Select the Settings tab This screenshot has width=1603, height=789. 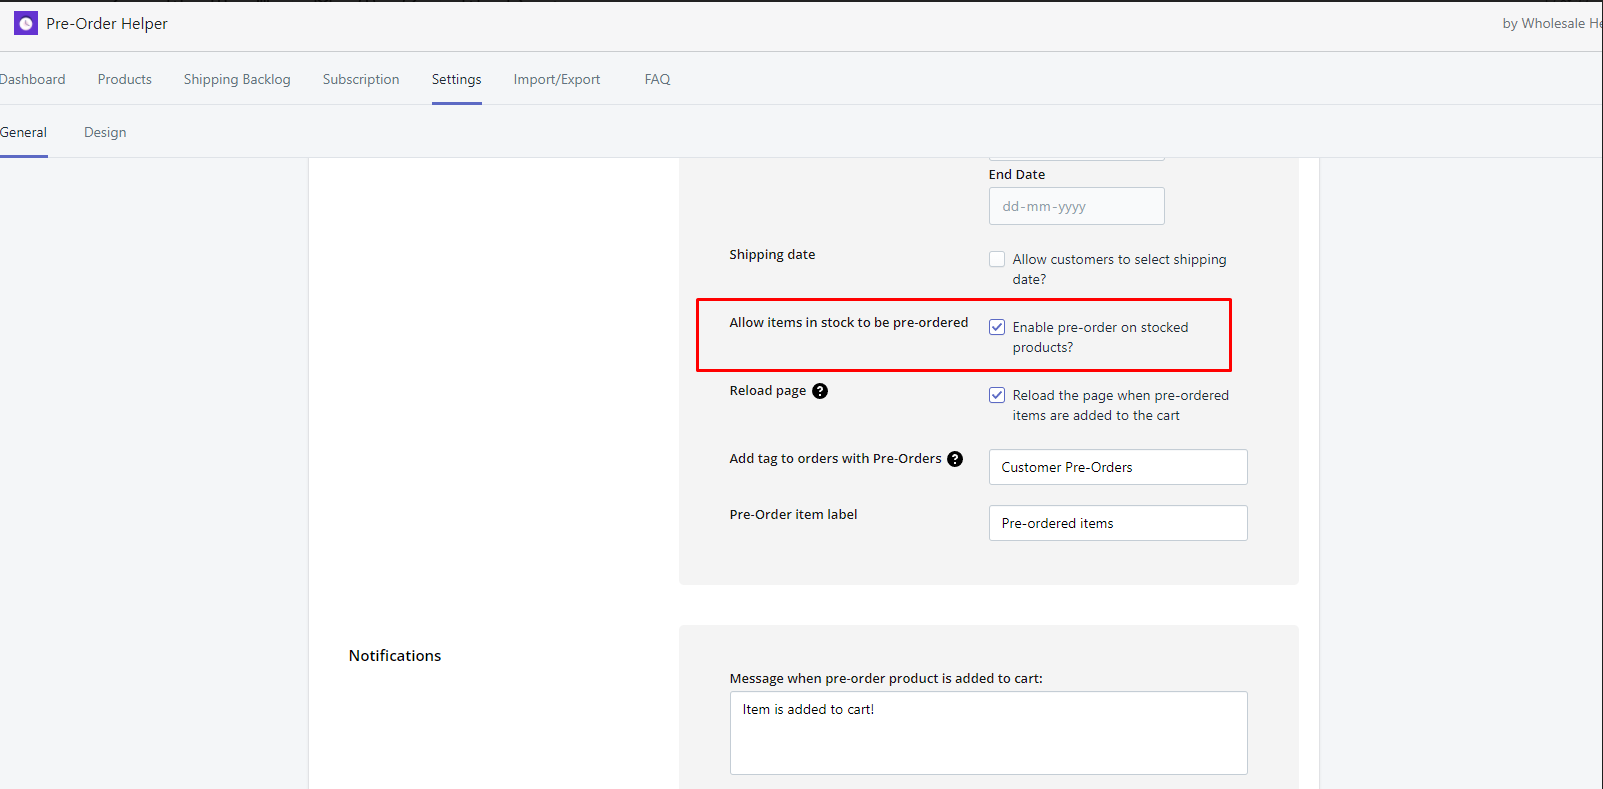[456, 79]
